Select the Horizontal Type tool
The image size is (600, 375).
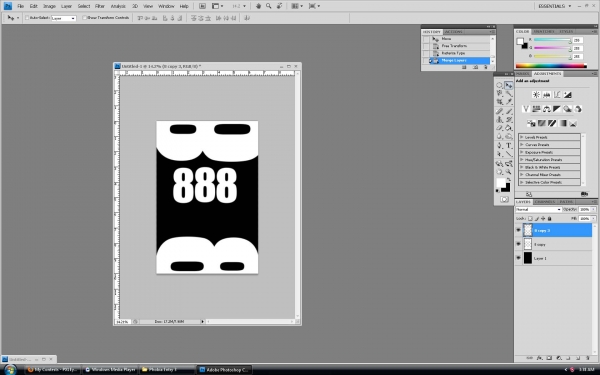point(509,145)
